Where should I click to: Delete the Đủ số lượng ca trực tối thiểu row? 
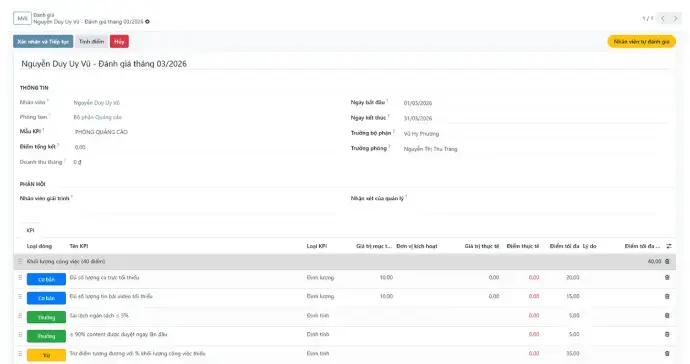pos(667,278)
